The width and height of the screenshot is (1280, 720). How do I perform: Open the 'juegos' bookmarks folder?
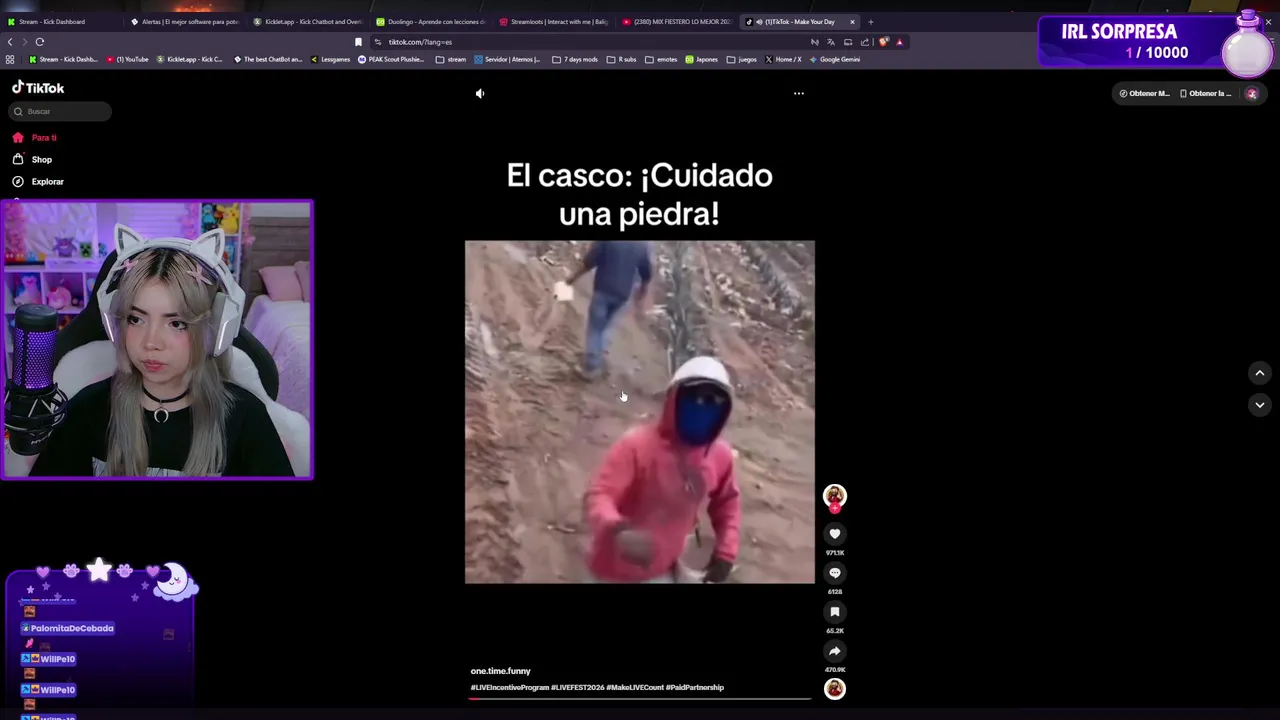(x=742, y=59)
